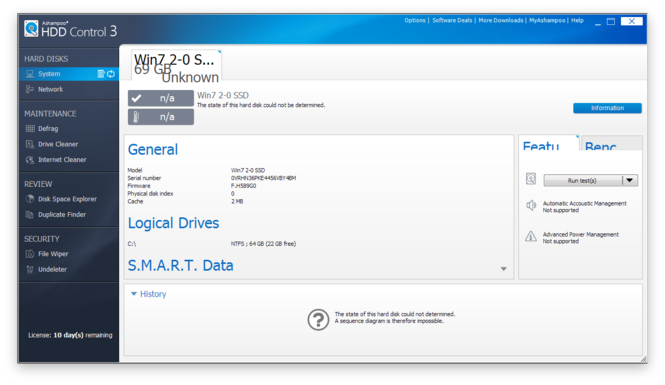
Task: Select the C:\ logical drive entry
Action: [x=132, y=244]
